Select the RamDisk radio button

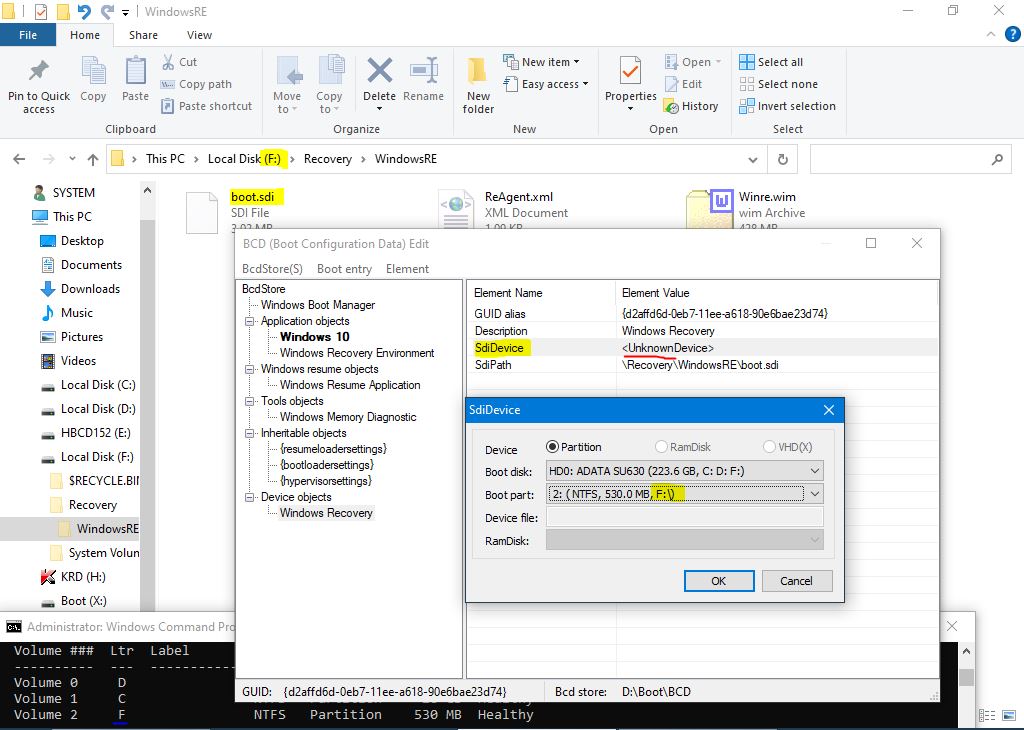pos(661,447)
